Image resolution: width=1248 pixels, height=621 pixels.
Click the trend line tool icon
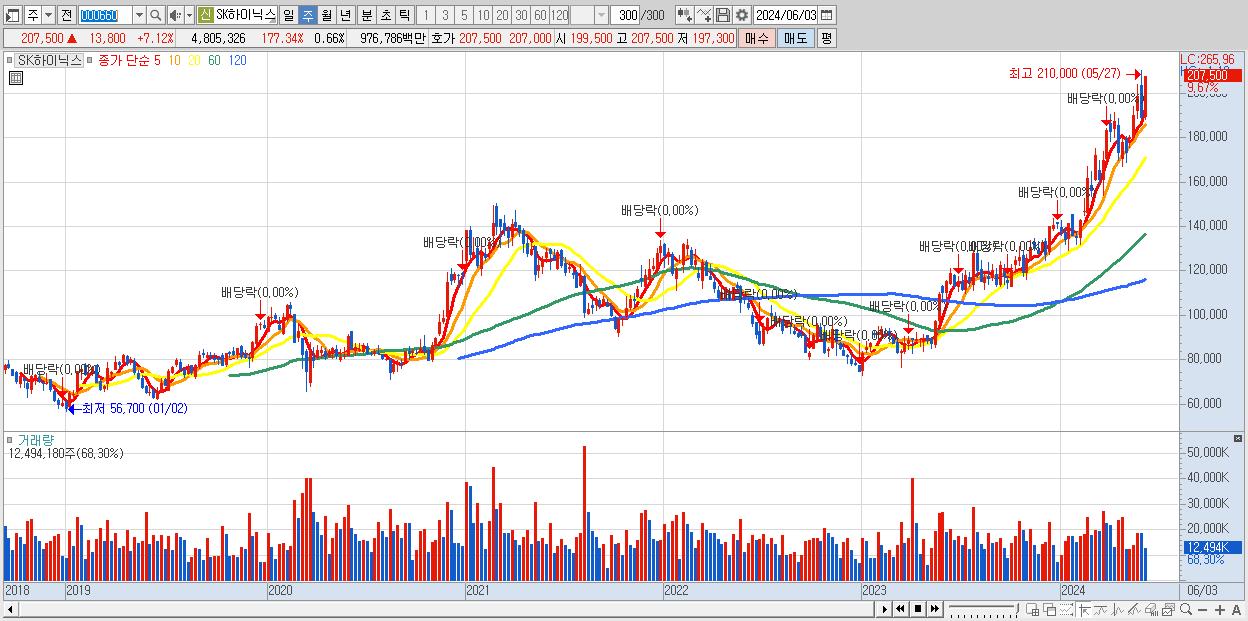pyautogui.click(x=1100, y=610)
